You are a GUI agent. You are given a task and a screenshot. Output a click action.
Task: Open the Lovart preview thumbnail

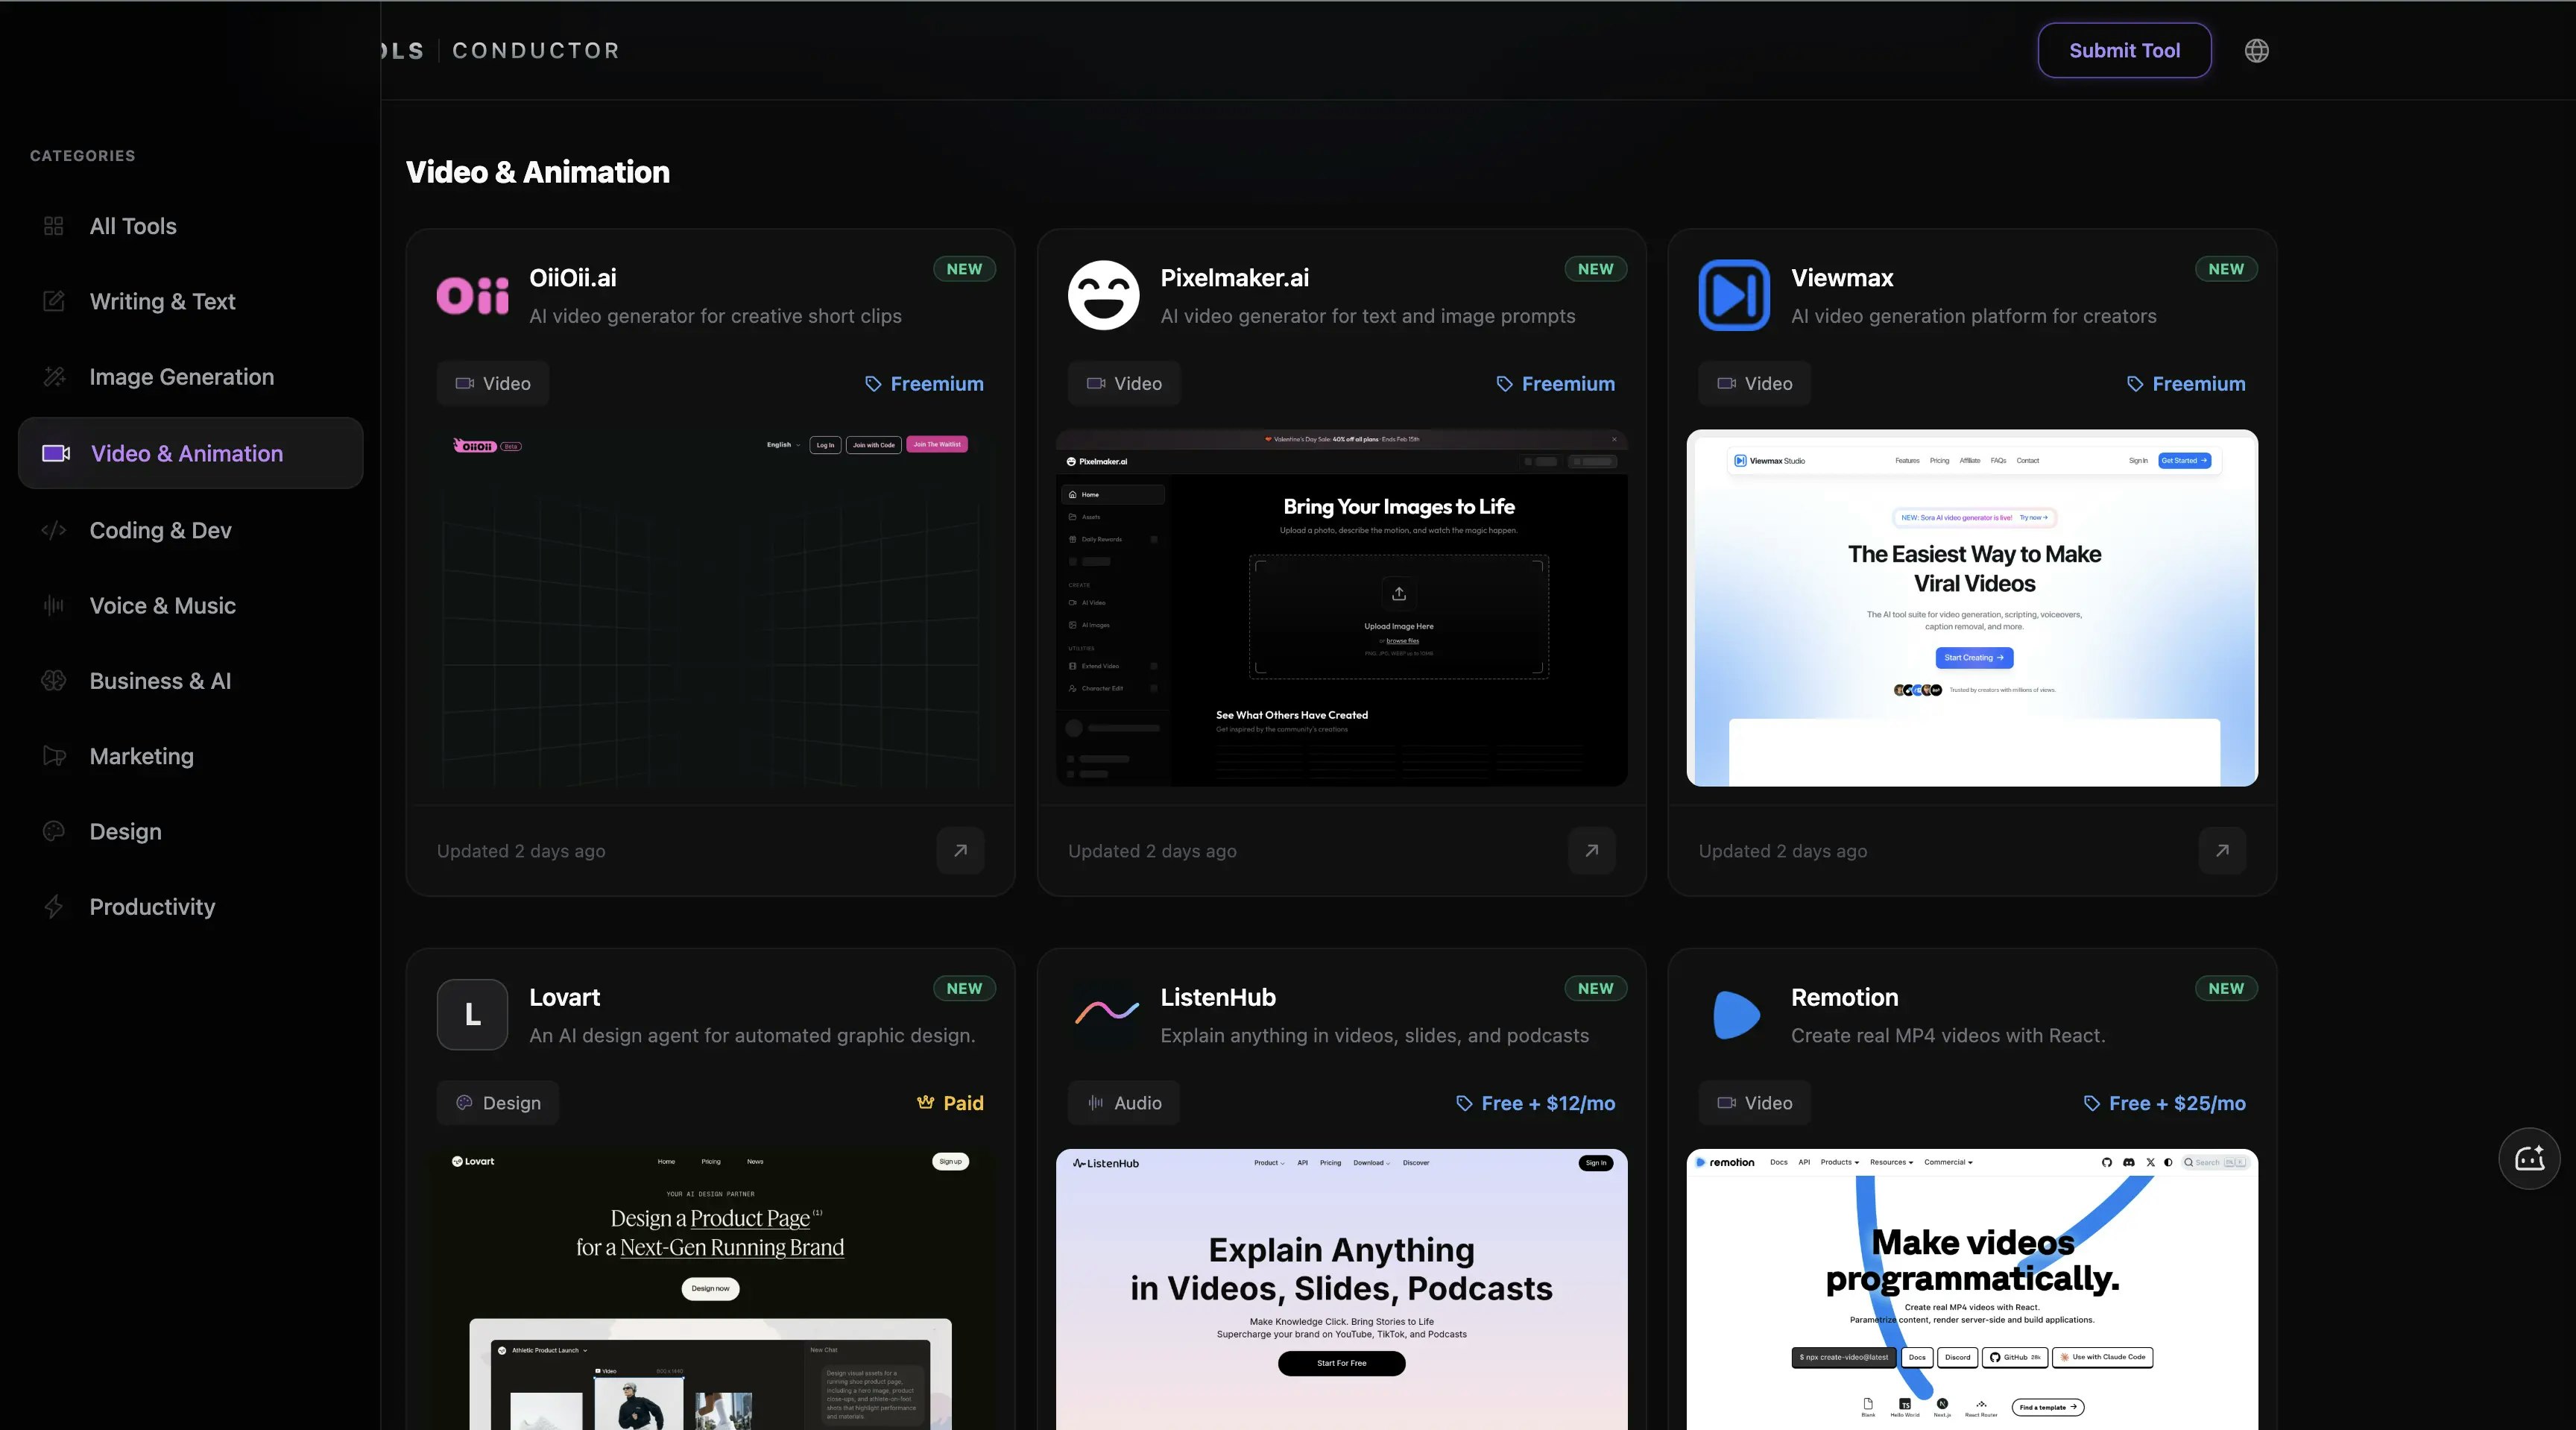(709, 1285)
